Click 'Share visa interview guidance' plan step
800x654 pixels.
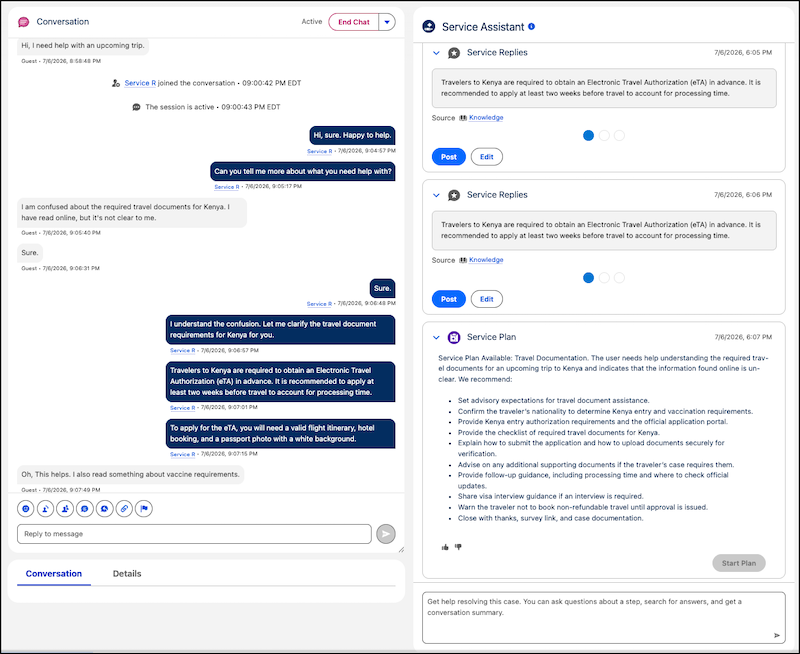[551, 496]
